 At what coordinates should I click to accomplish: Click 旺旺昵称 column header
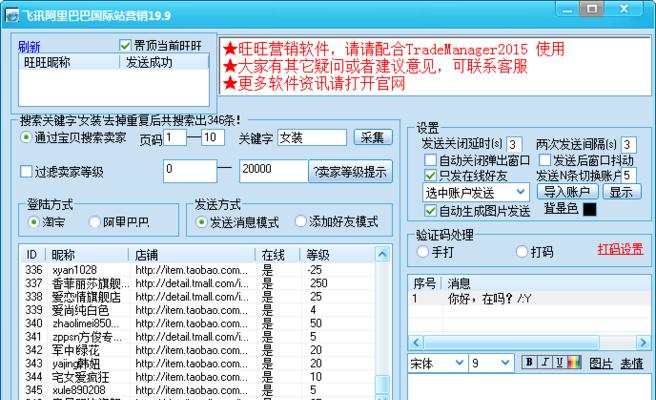point(69,62)
